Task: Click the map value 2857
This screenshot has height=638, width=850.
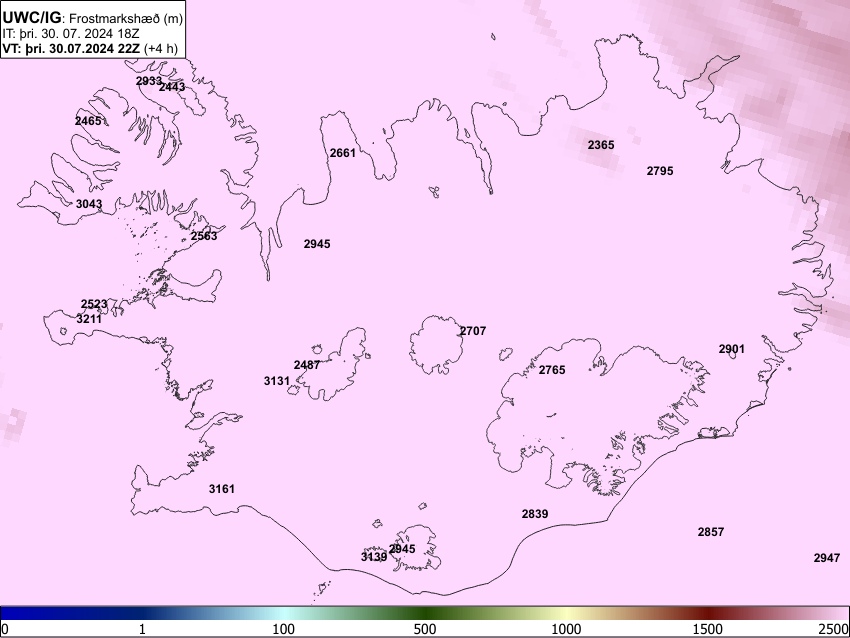Action: [x=711, y=532]
